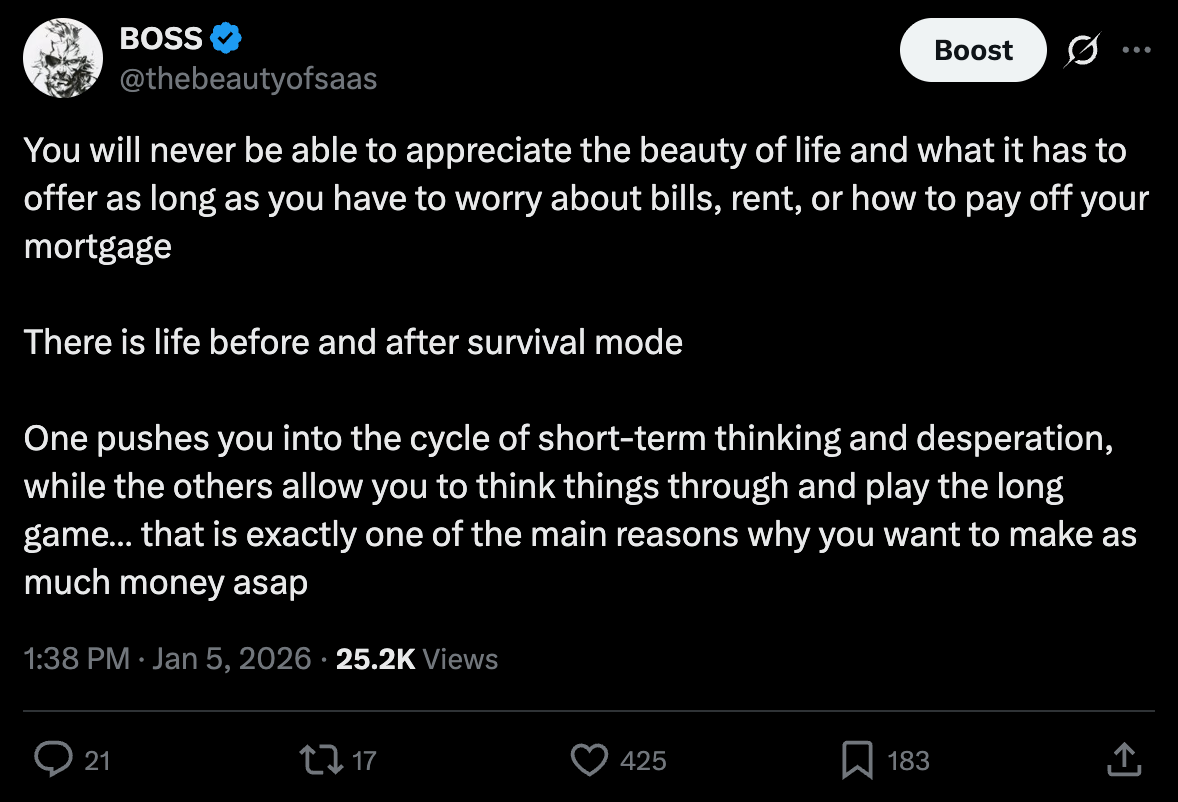Click the Jan 5, 2026 date
Image resolution: width=1178 pixels, height=802 pixels.
tap(231, 659)
